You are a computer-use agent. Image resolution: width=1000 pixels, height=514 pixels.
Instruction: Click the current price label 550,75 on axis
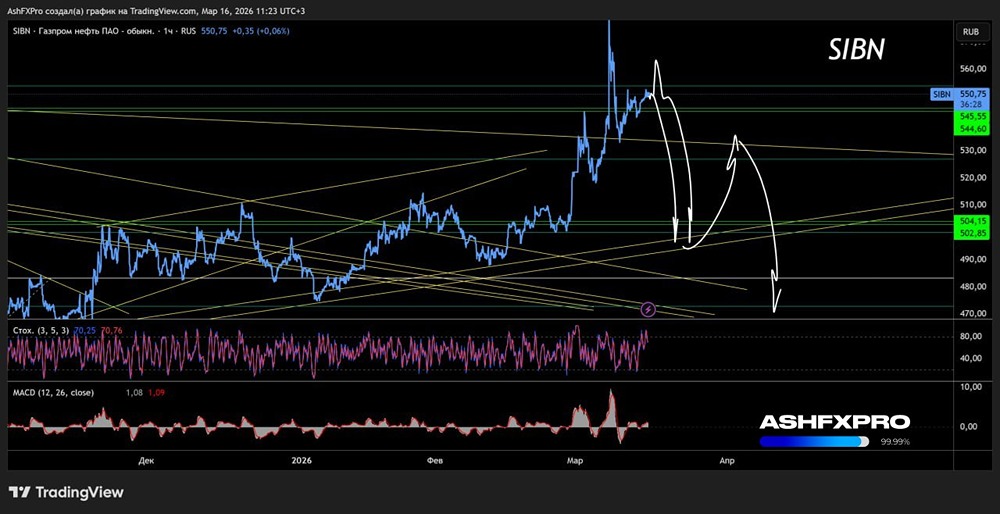click(x=973, y=93)
